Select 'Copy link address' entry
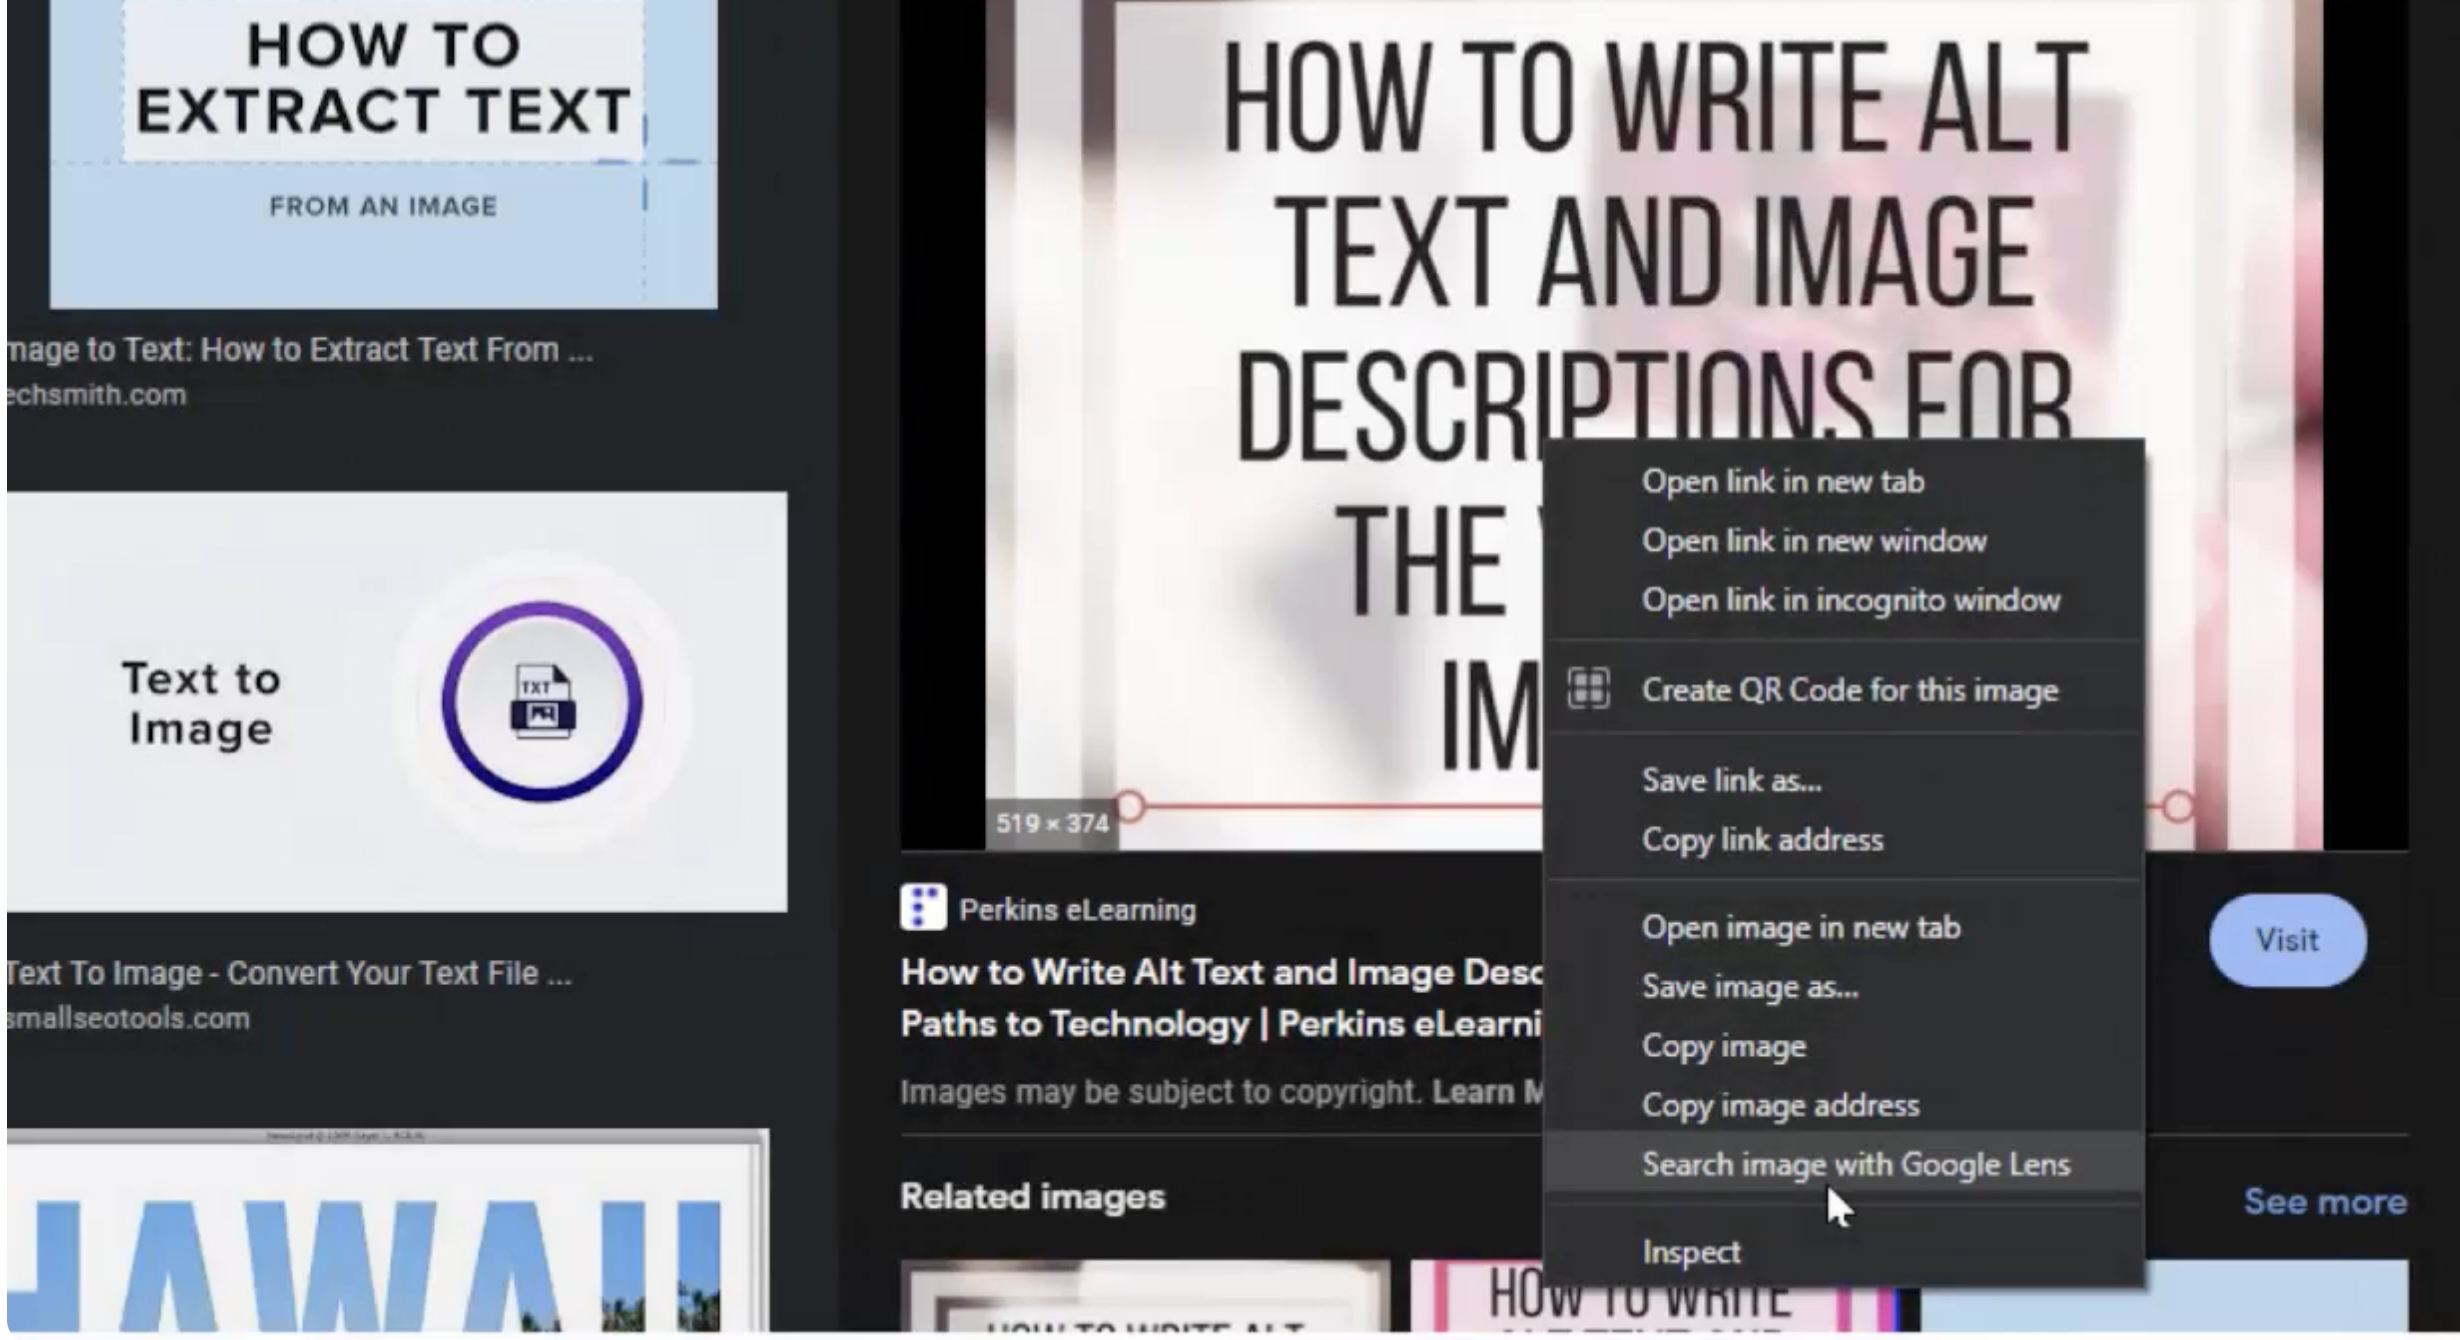 coord(1762,839)
